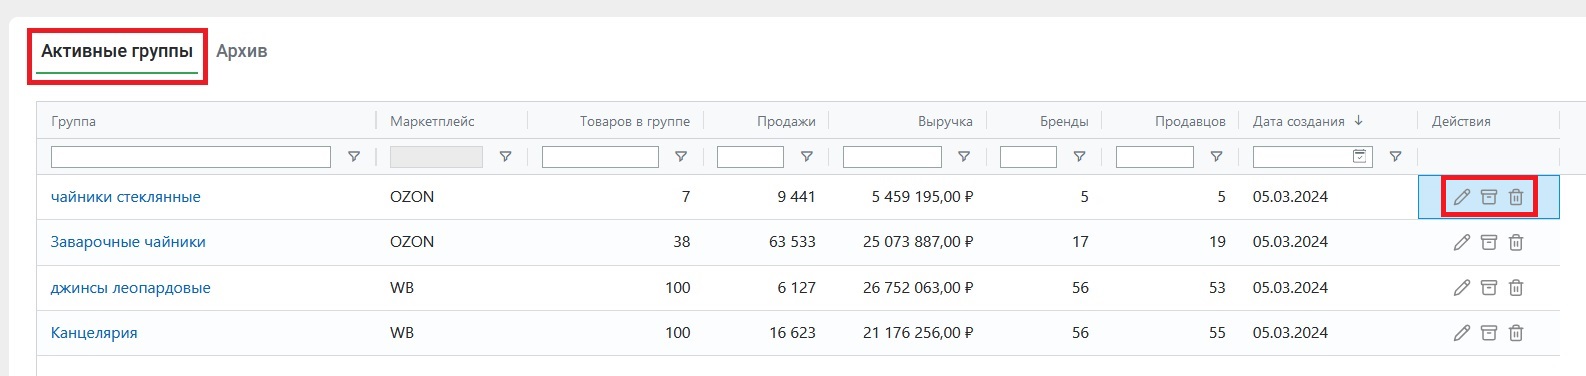Open filter options for Дата создания column
Image resolution: width=1586 pixels, height=376 pixels.
coord(1395,157)
